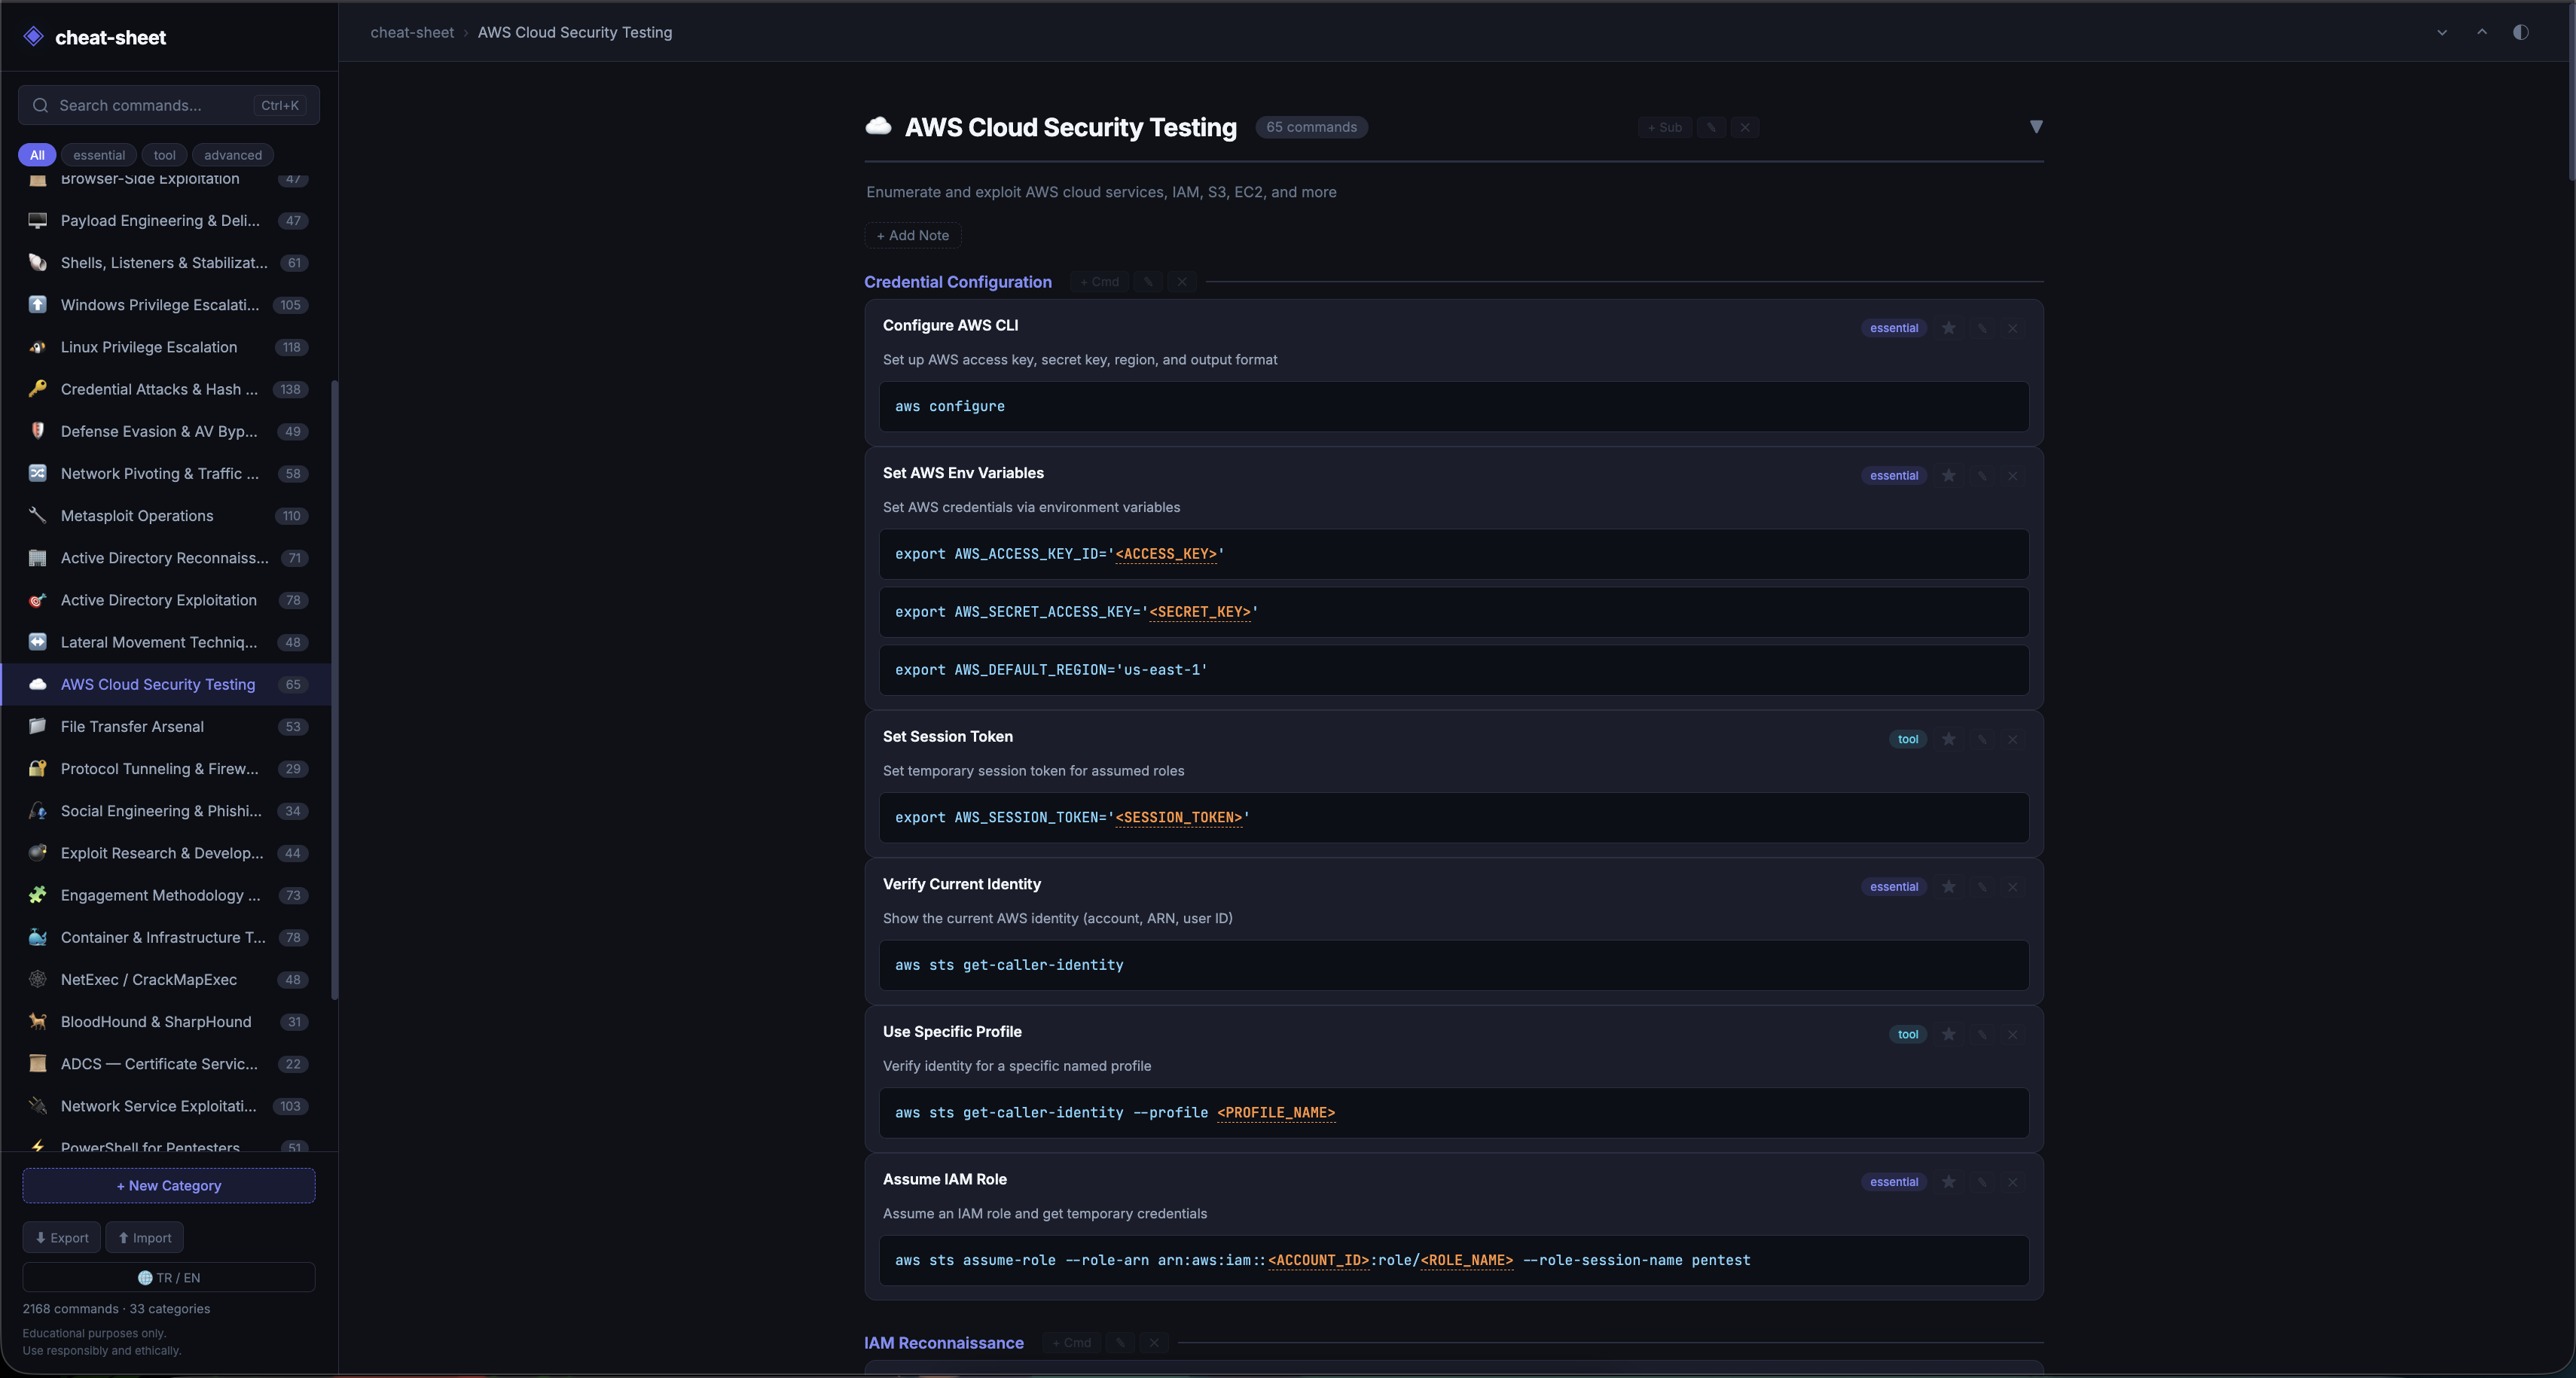Add a subsection with the + Sub button
Viewport: 2576px width, 1378px height.
1665,127
